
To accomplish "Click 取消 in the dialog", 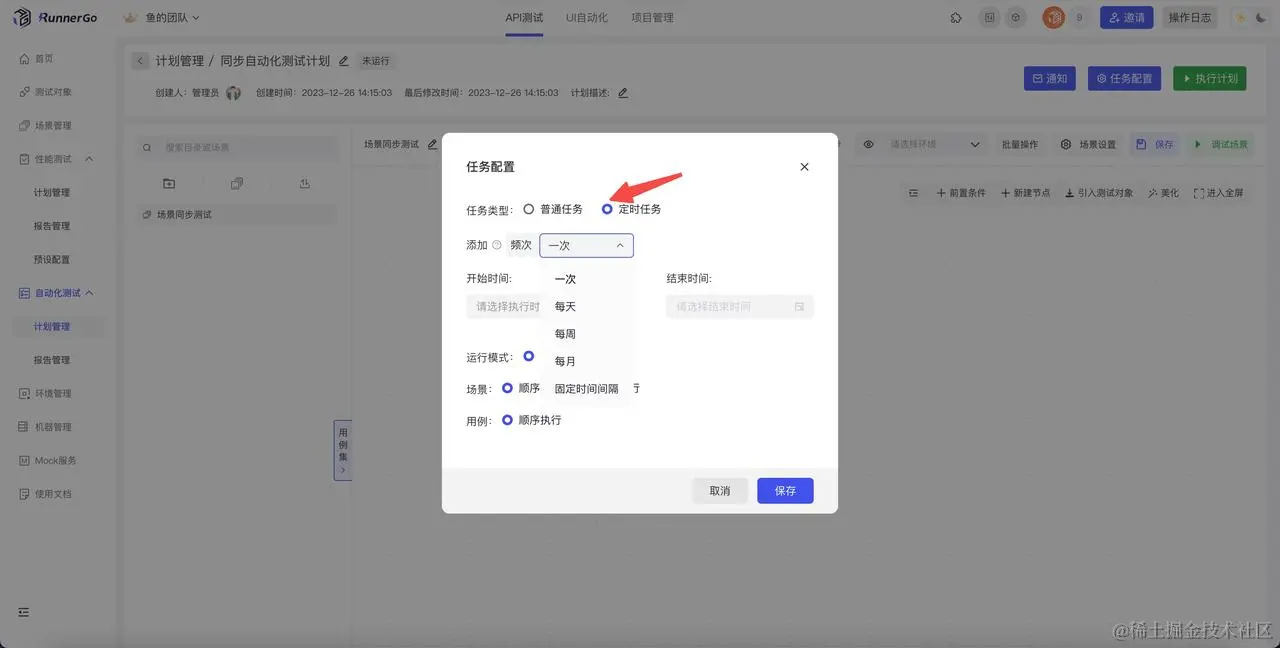I will point(720,491).
